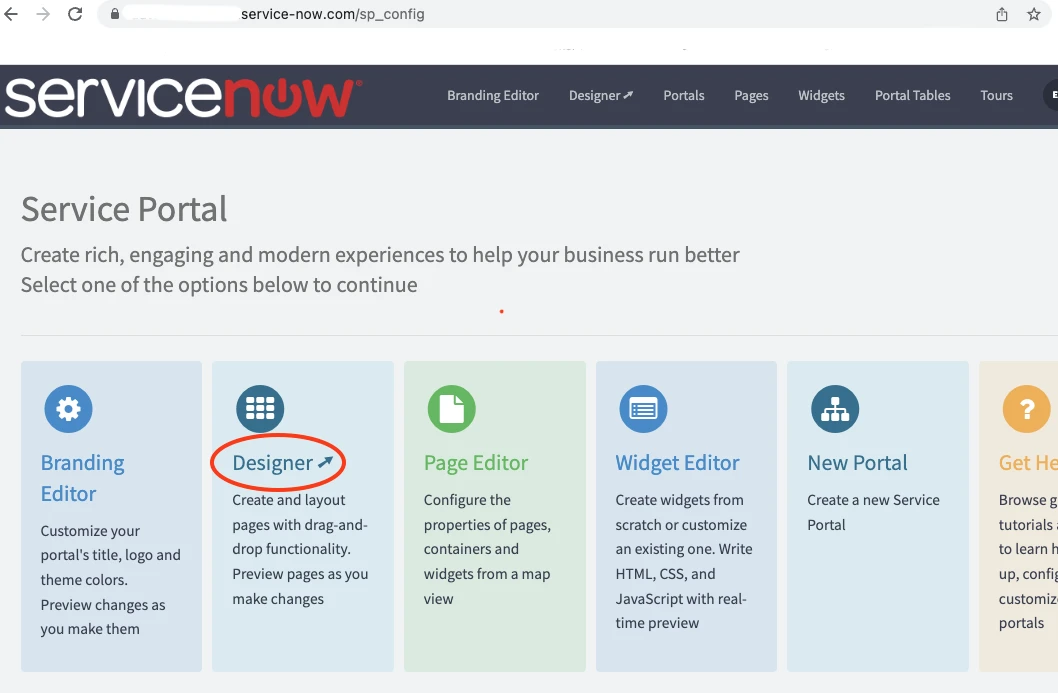Open Tours in the navigation bar

[996, 96]
